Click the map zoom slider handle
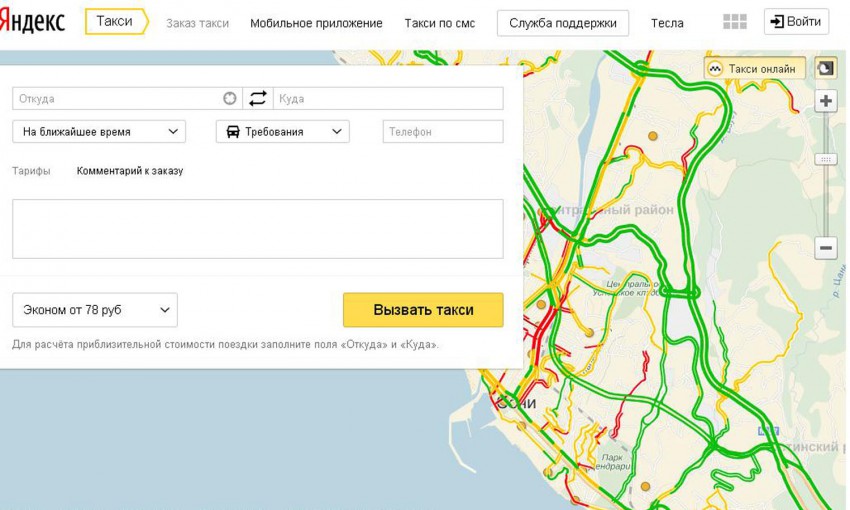850x510 pixels. (x=826, y=159)
